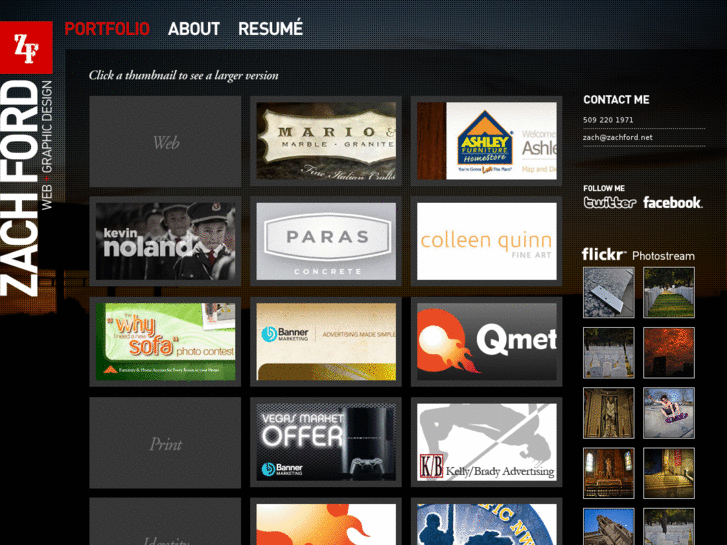Open flickr photo of illuminated steps at night
Image resolution: width=727 pixels, height=545 pixels.
669,473
